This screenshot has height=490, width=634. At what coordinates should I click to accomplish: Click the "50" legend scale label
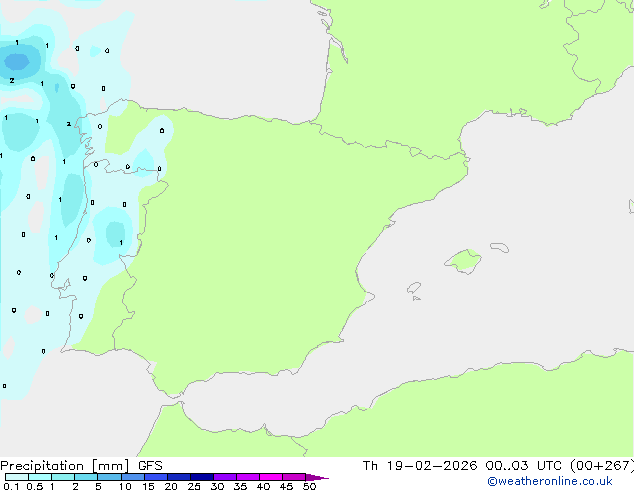tap(310, 486)
